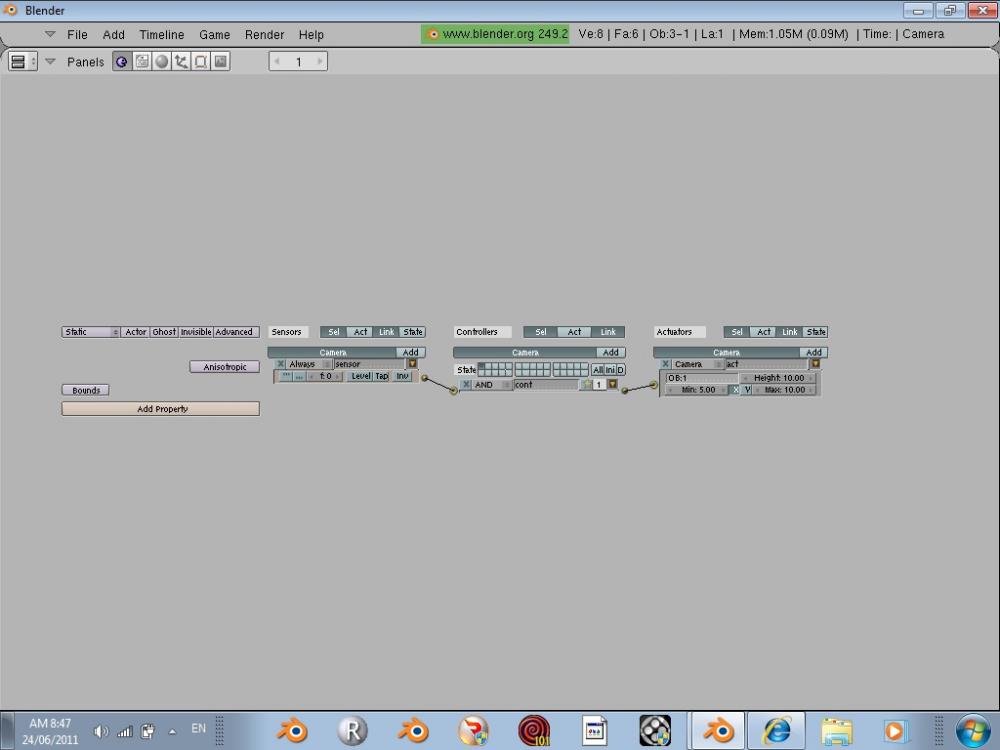Collapse the Panels header triangle
Screen dimensions: 1000x750
[50, 61]
